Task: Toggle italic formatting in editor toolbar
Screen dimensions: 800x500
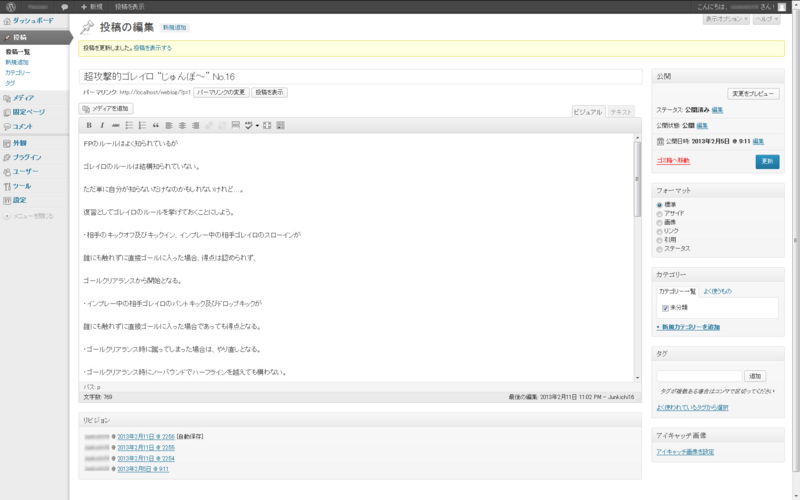Action: [102, 126]
